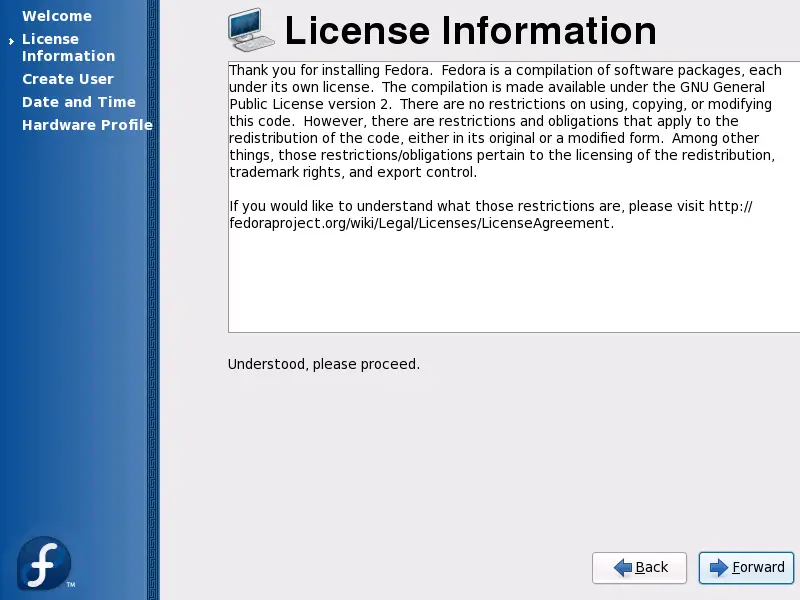Click the 'Understood, please proceed.' text
The width and height of the screenshot is (800, 600).
[x=324, y=364]
